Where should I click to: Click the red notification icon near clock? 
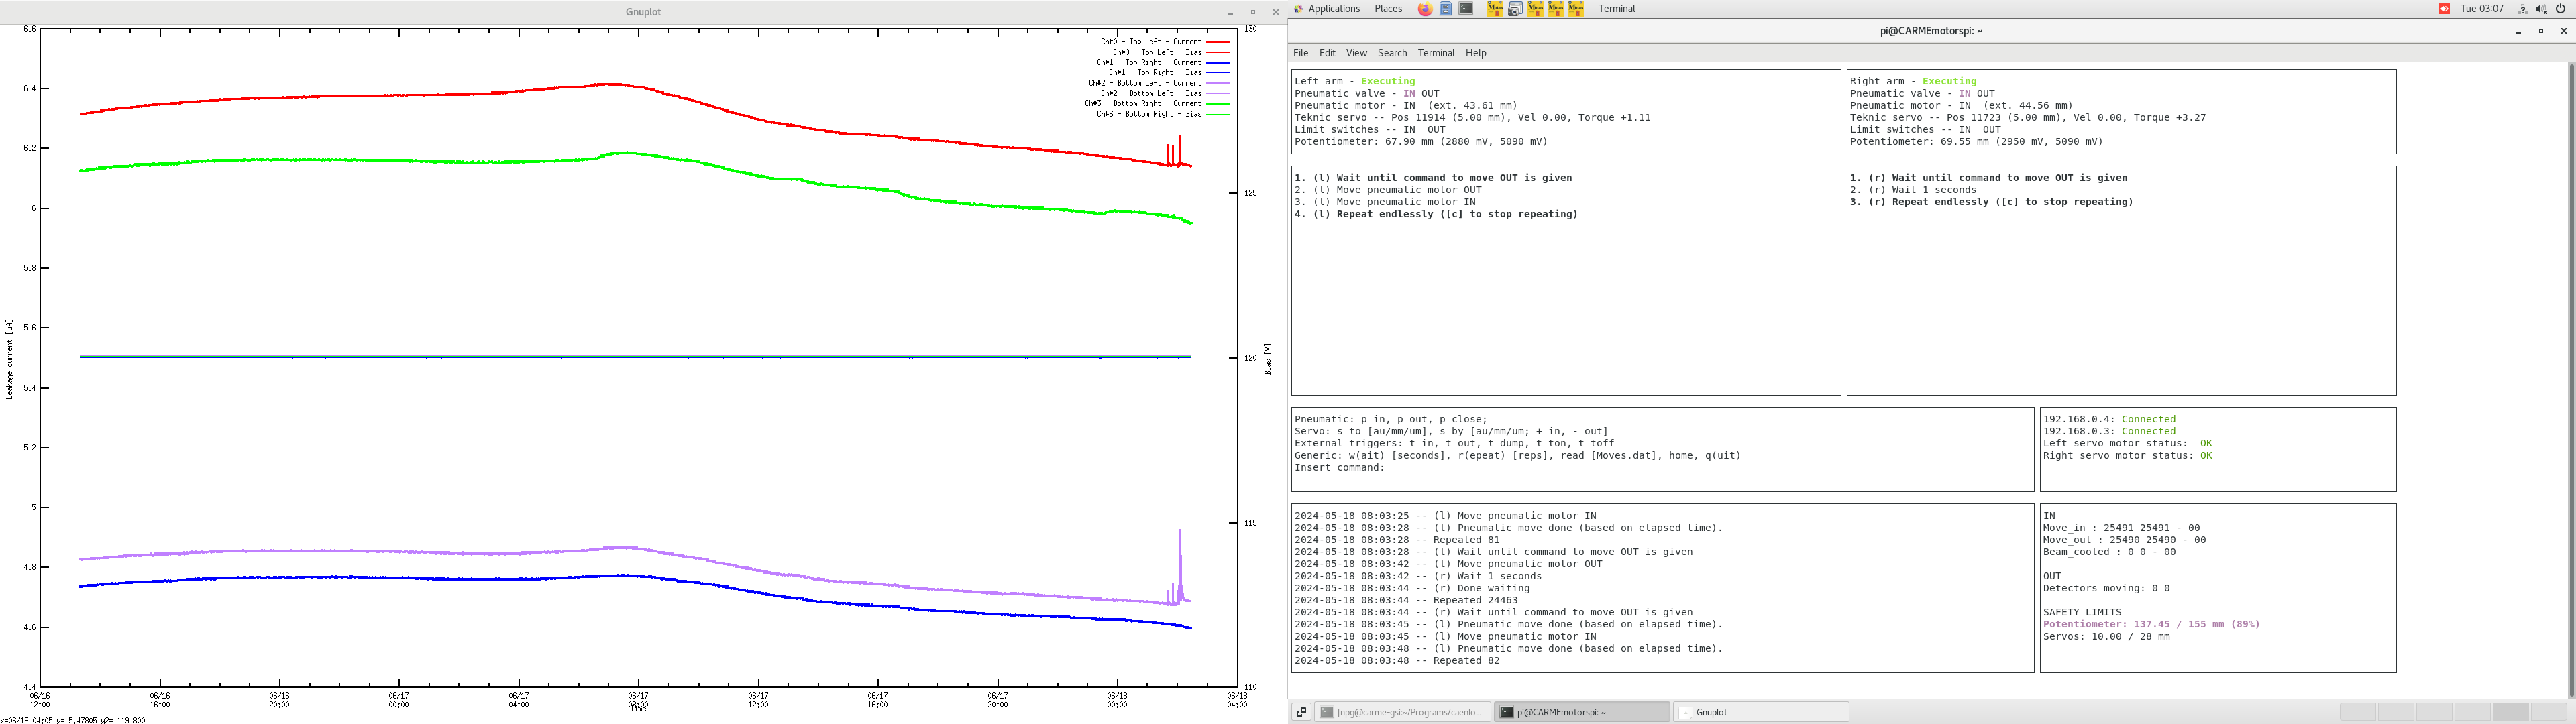tap(2444, 9)
